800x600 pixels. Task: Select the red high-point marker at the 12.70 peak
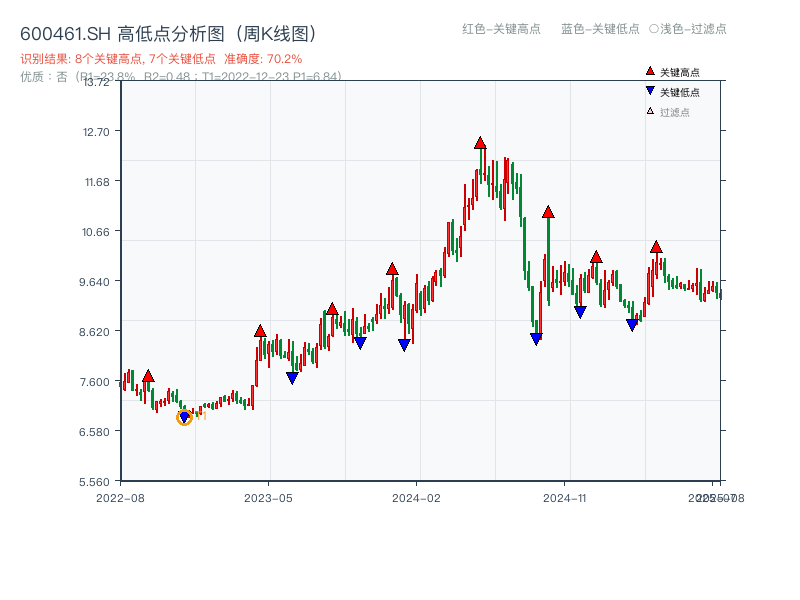(x=480, y=142)
